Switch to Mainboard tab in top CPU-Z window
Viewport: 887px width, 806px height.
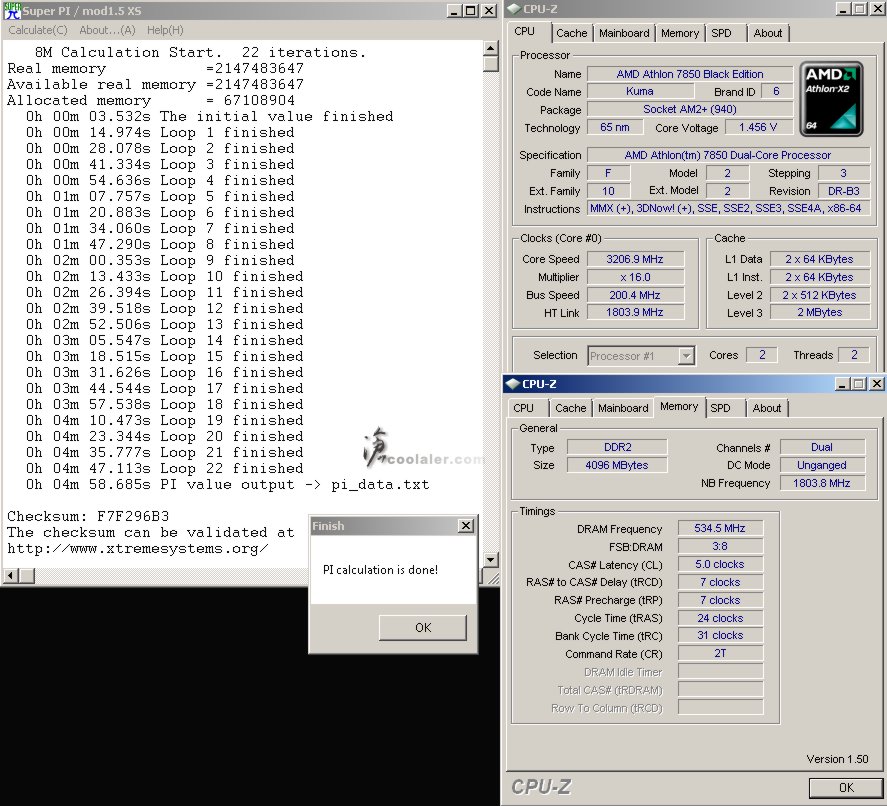pos(624,33)
